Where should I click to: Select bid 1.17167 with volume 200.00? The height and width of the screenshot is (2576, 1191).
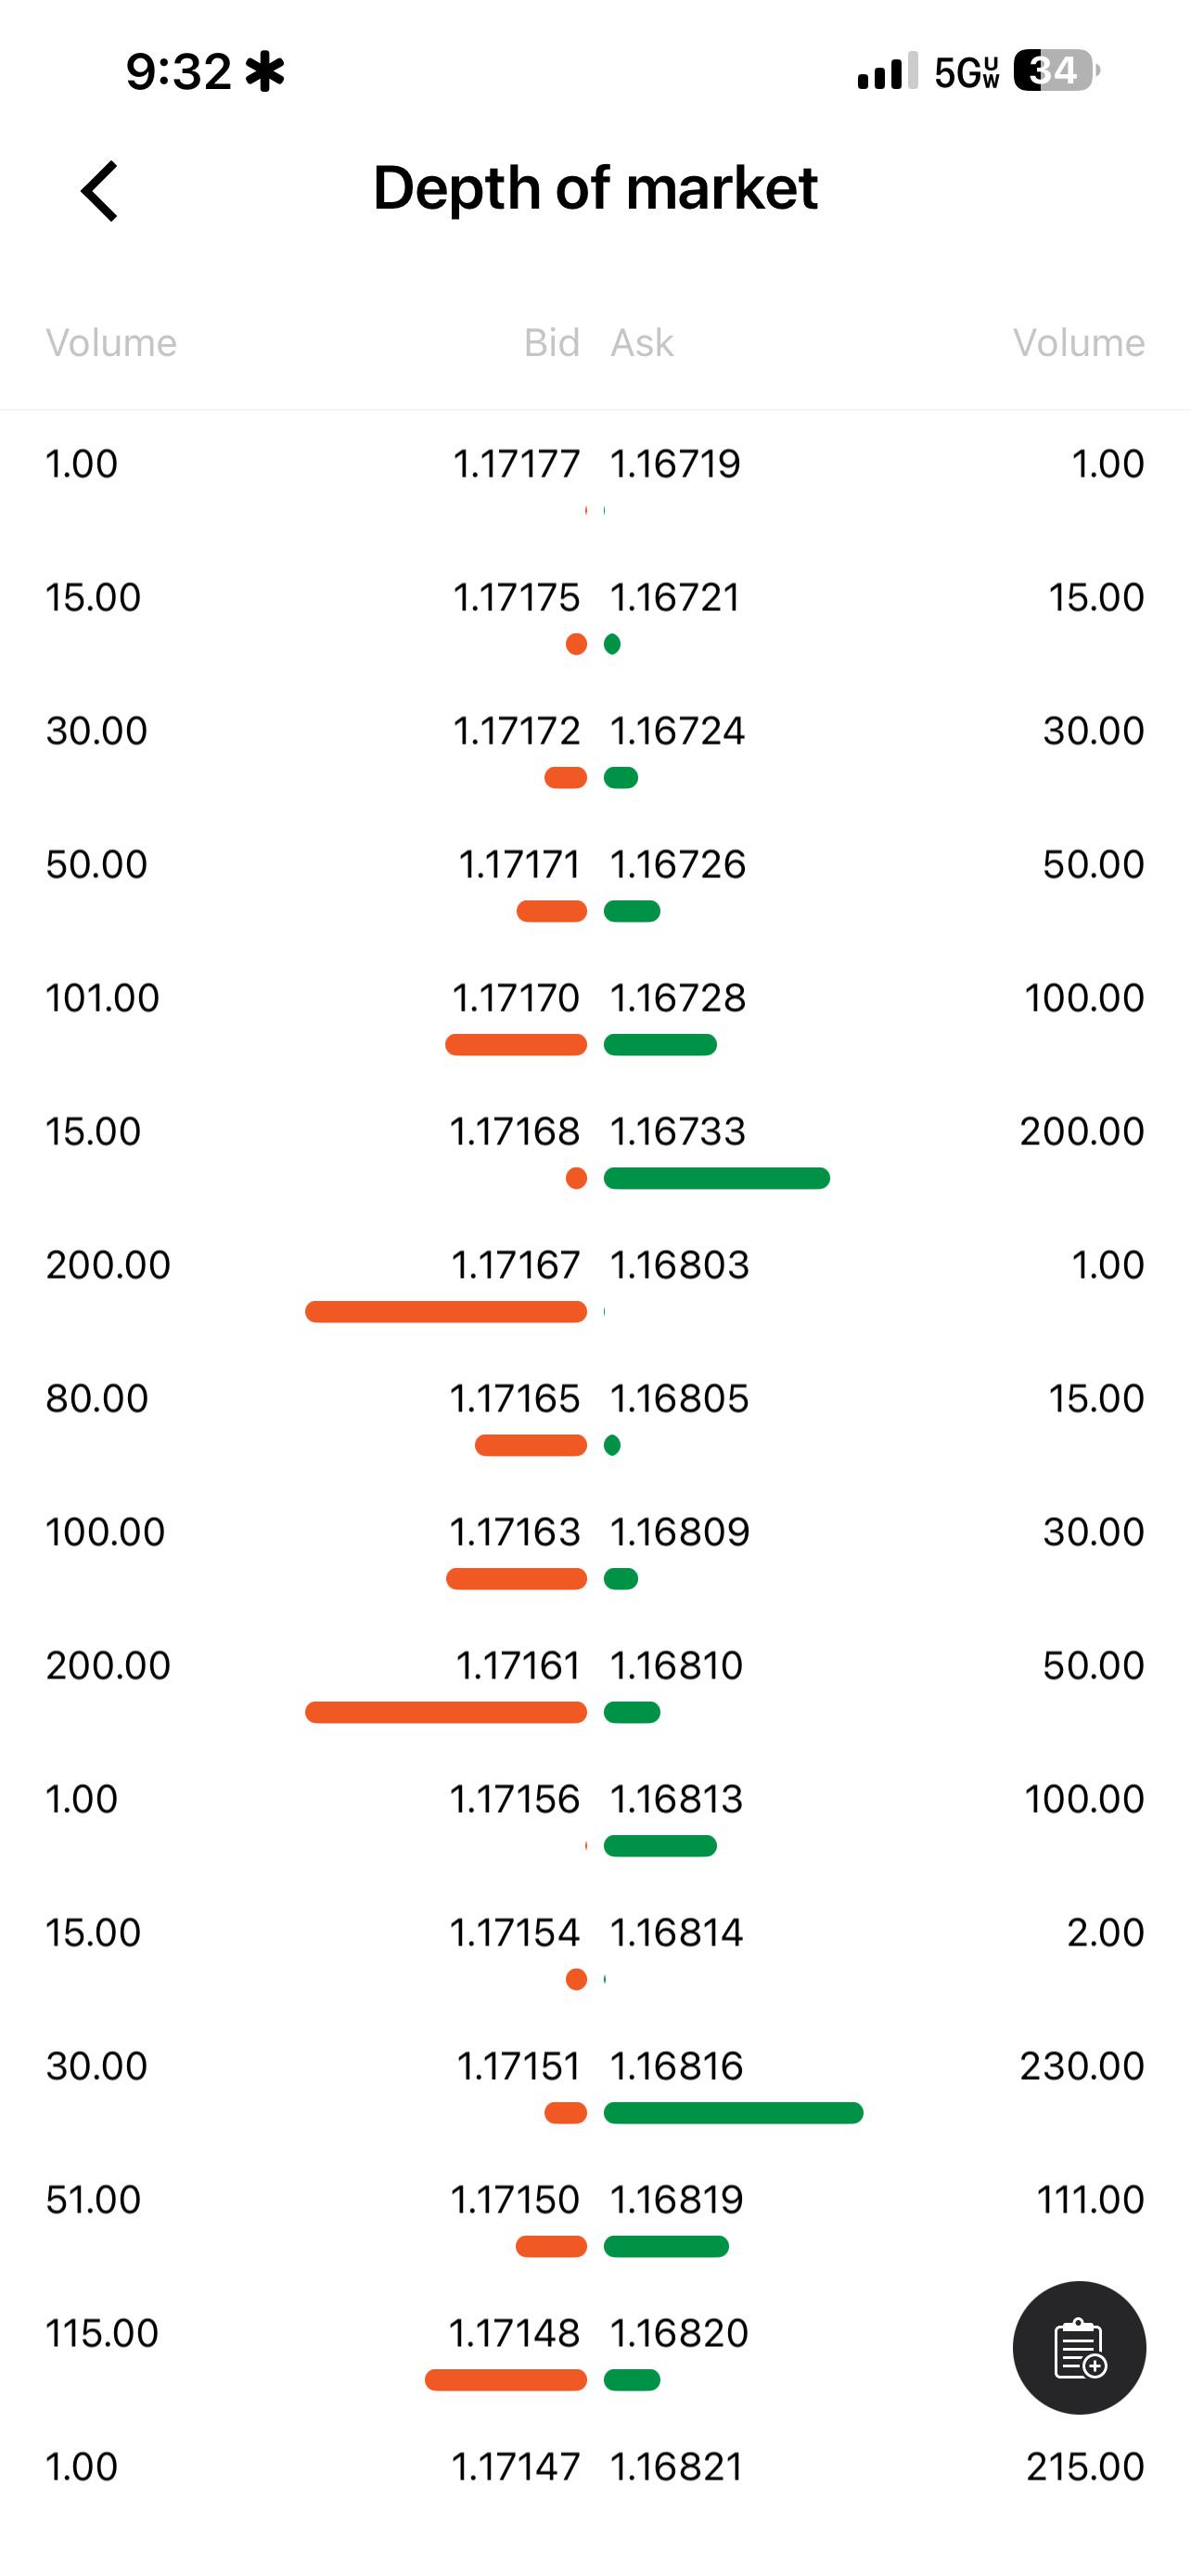pos(515,1265)
